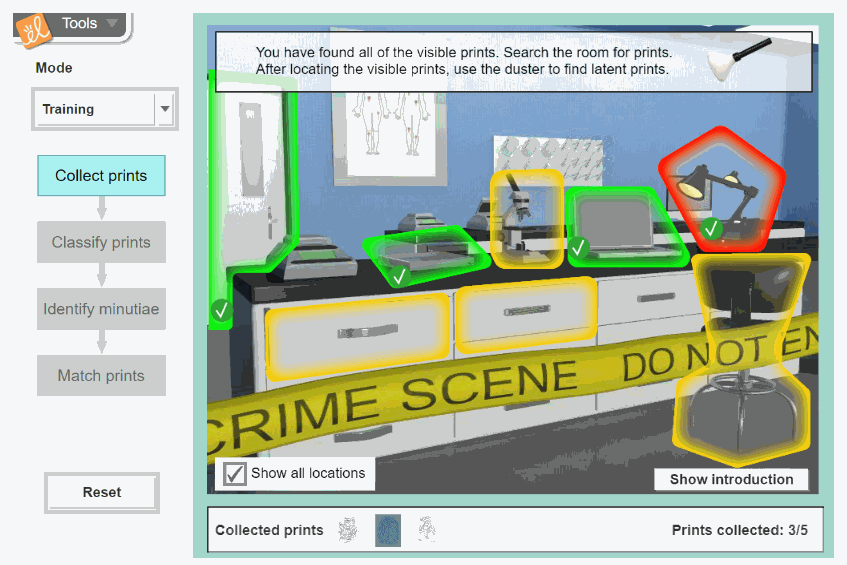
Task: Click the yellow-highlighted office chair
Action: tap(740, 360)
